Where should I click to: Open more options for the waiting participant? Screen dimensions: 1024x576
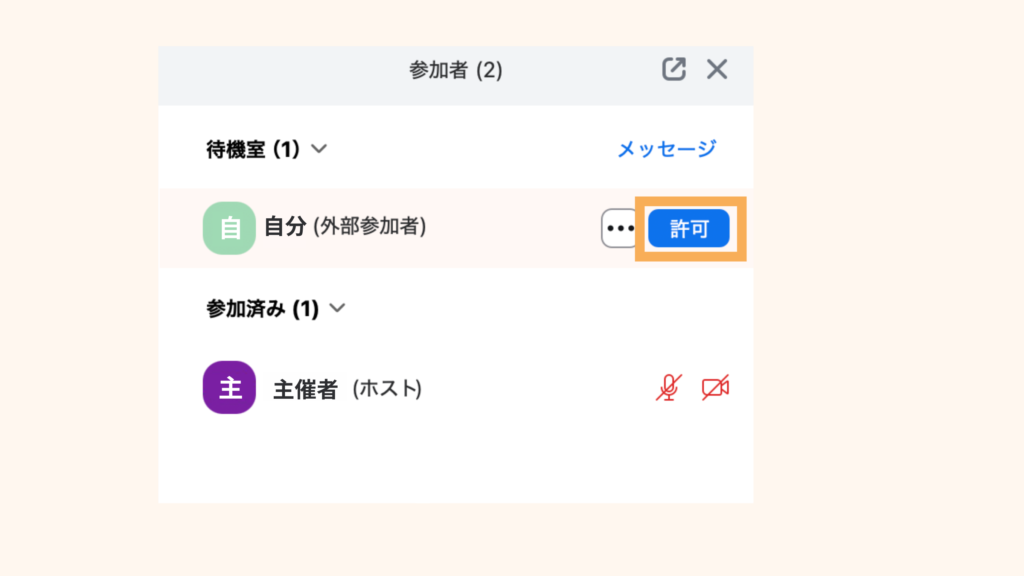(620, 228)
